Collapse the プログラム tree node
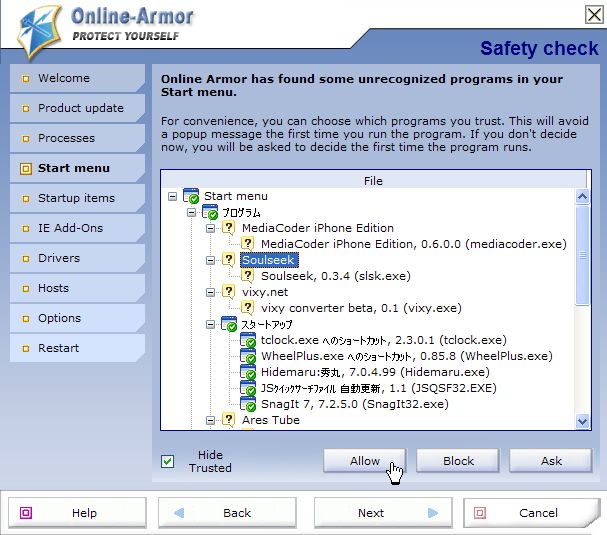Viewport: 607px width, 535px height. 191,213
